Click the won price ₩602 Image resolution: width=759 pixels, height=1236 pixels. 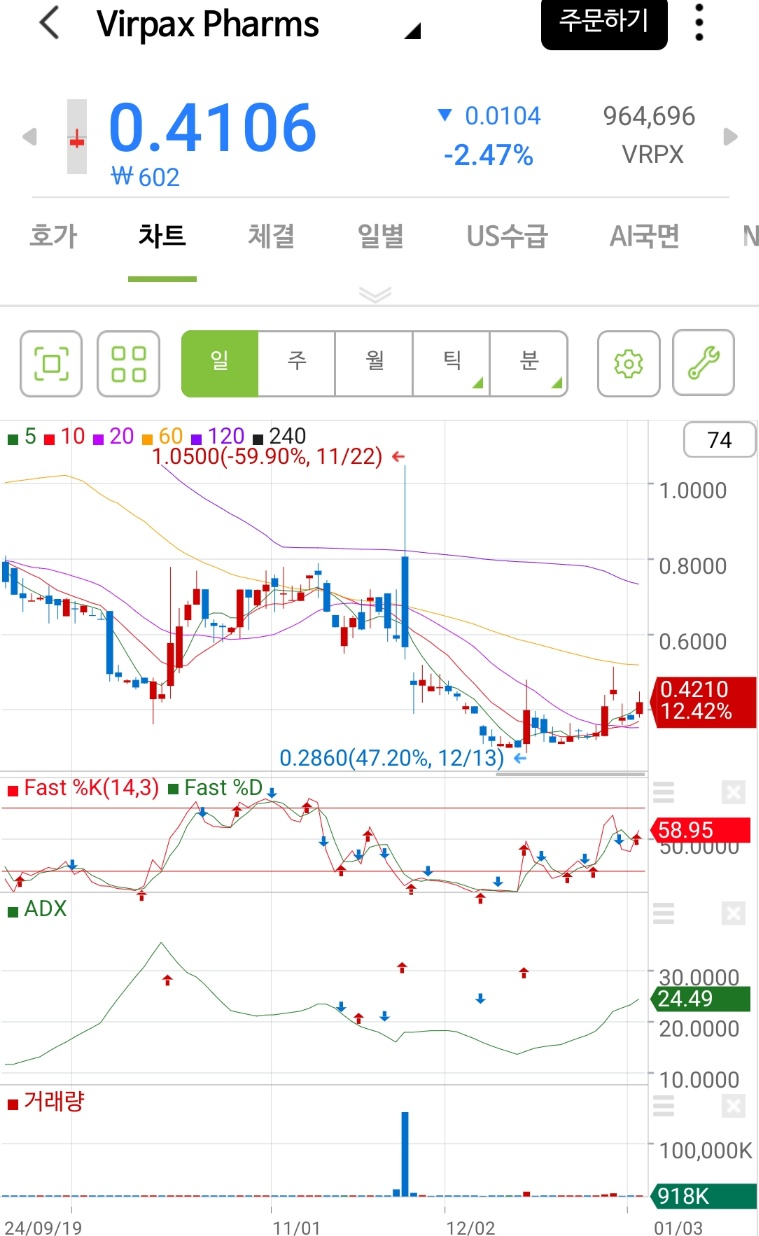tap(146, 178)
